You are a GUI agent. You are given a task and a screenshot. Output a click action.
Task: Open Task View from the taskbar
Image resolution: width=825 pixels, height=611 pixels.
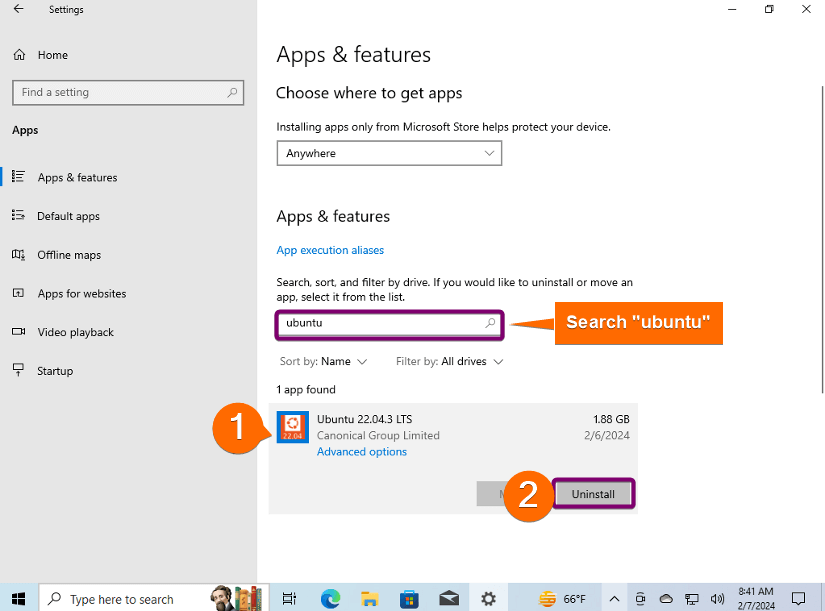click(x=289, y=598)
